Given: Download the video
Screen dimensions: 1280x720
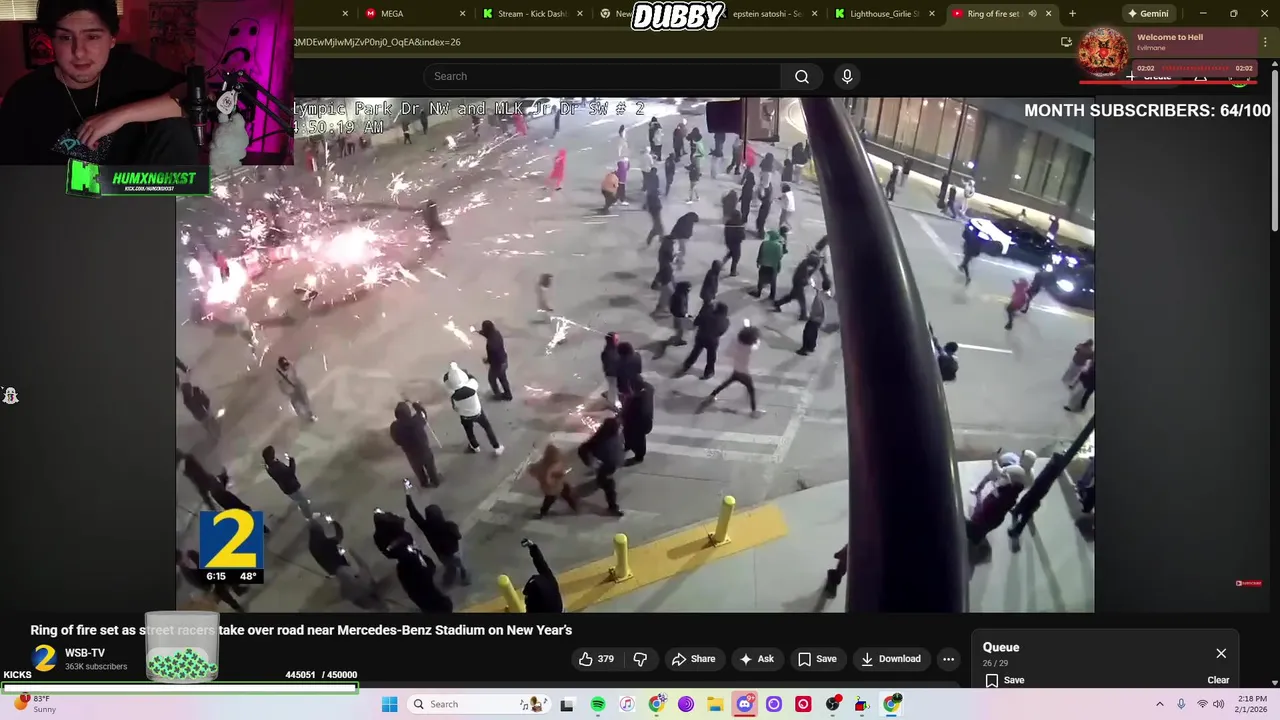Looking at the screenshot, I should tap(890, 659).
